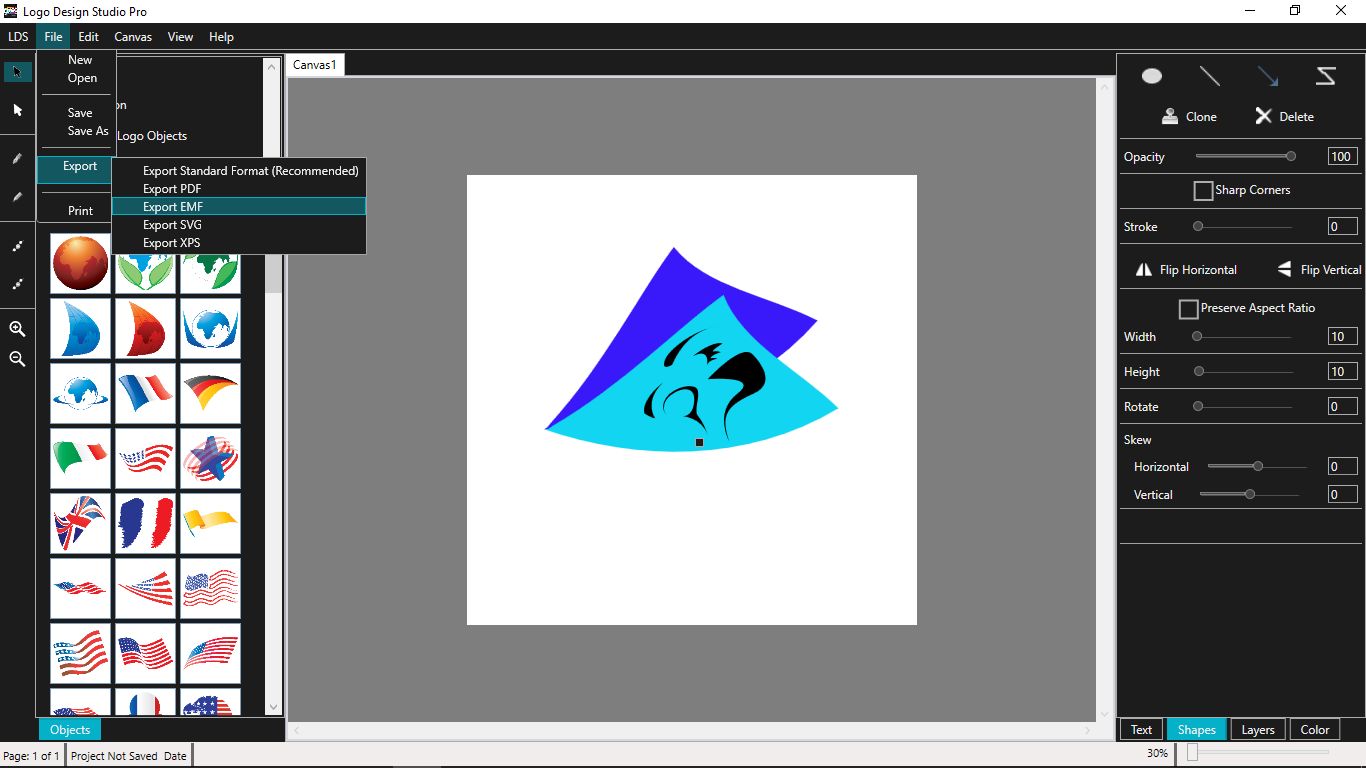Click the zoom out magnifier icon

click(x=17, y=359)
